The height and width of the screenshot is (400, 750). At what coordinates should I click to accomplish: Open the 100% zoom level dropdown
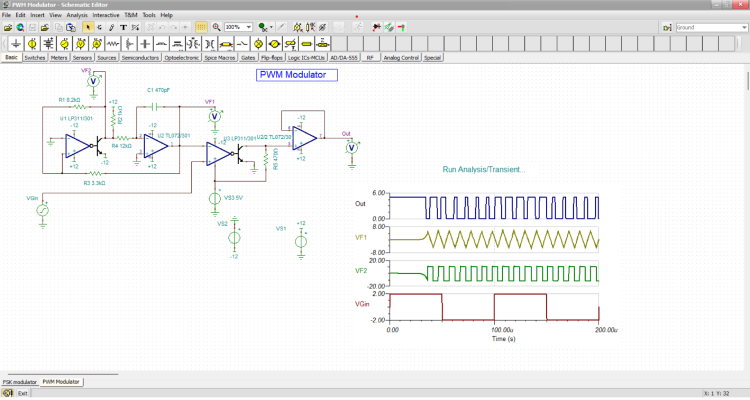click(248, 27)
